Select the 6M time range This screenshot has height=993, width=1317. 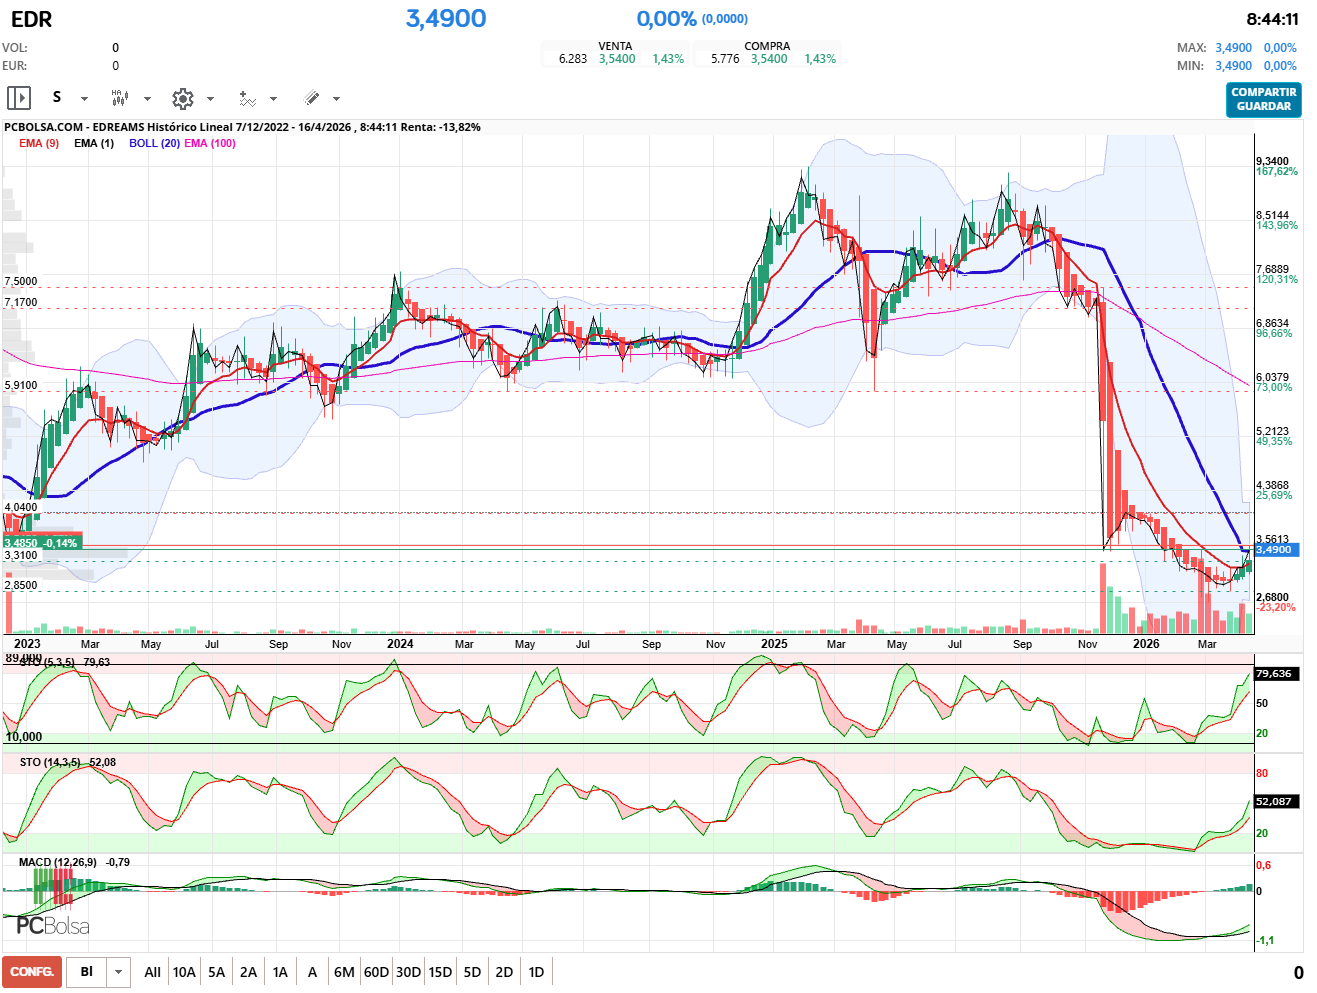344,972
